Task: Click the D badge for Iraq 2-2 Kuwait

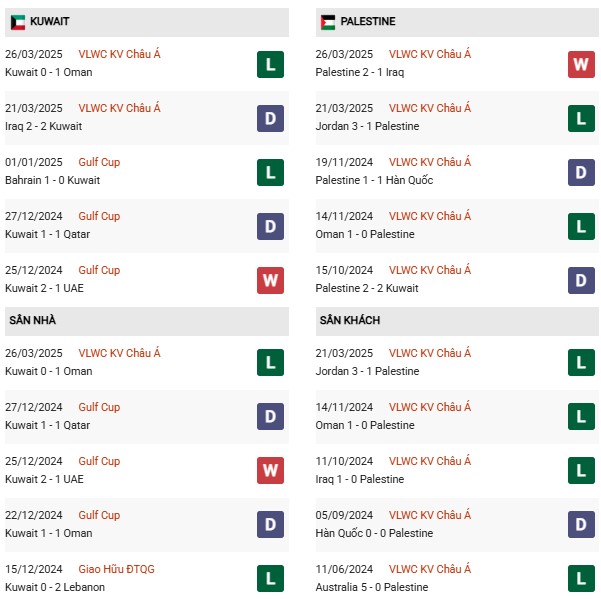Action: pos(270,118)
